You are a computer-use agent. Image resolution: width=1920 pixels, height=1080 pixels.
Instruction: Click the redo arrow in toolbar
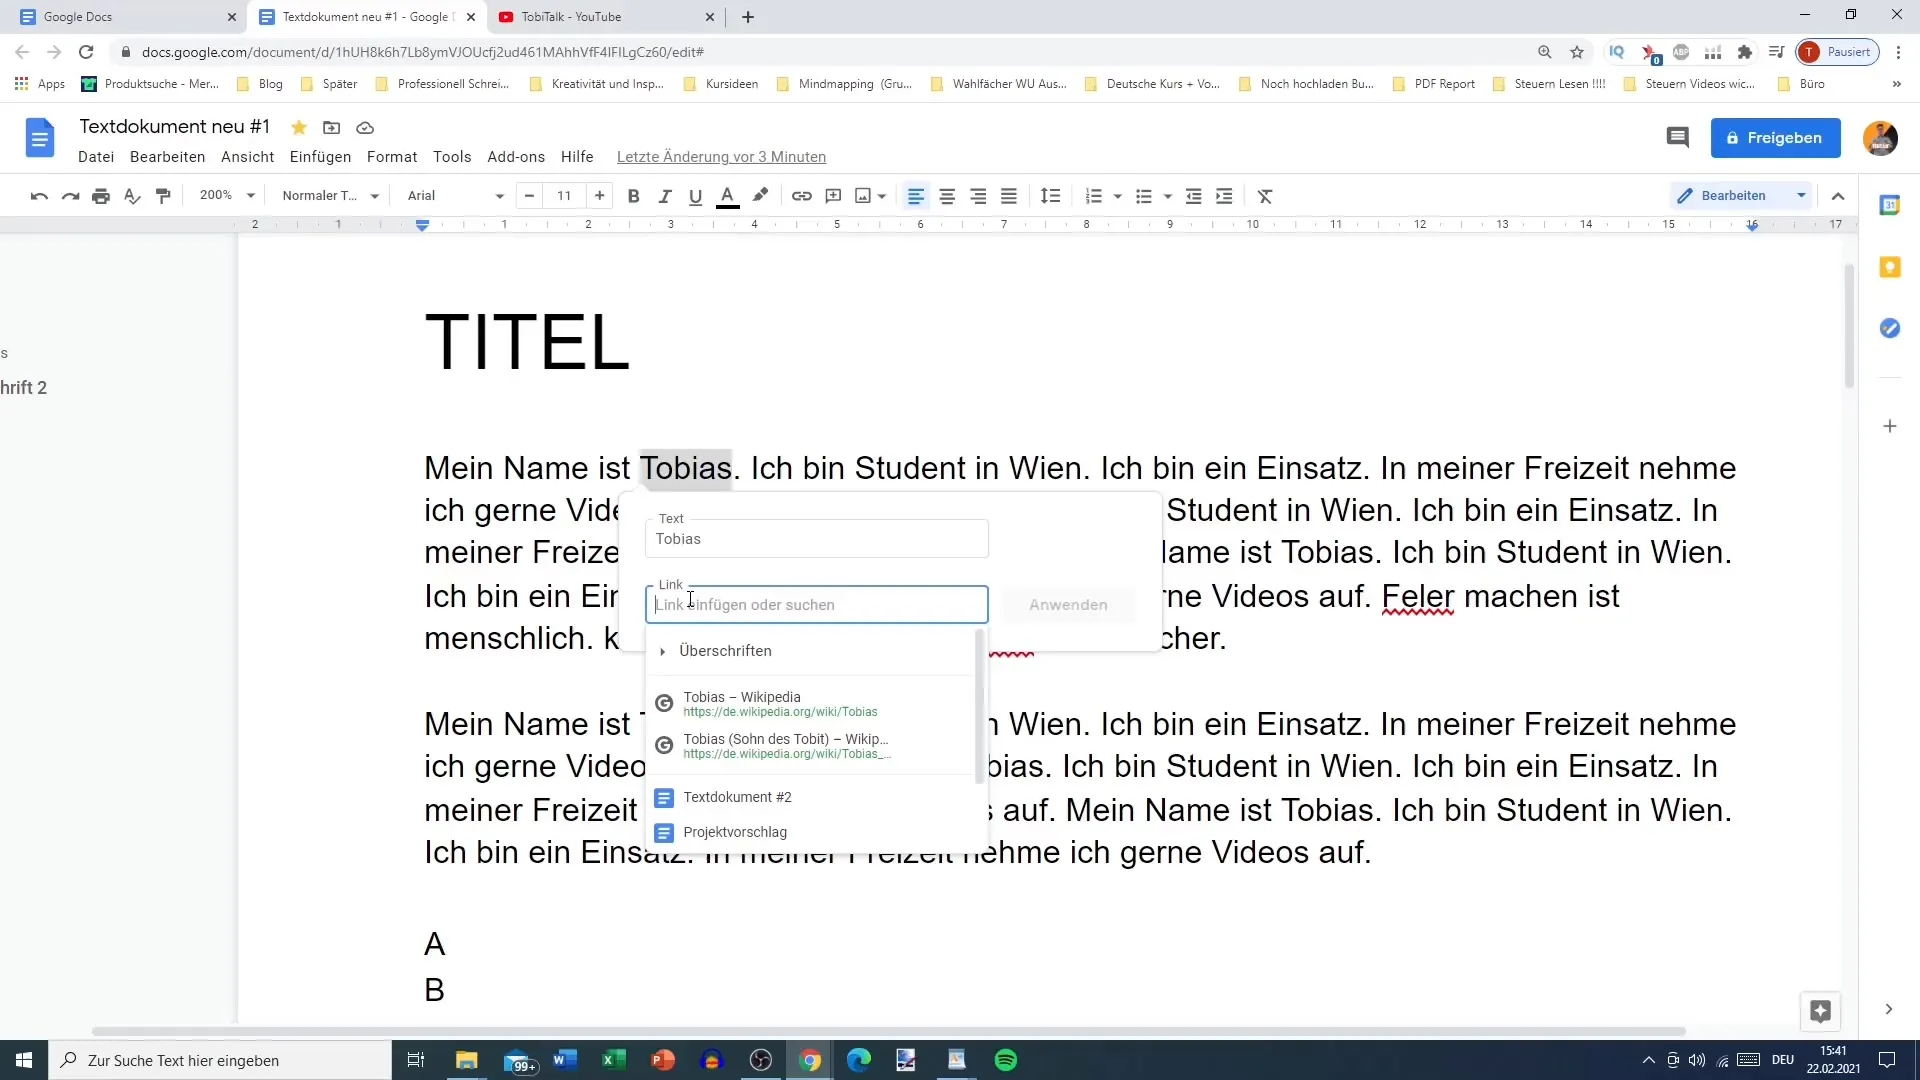70,196
